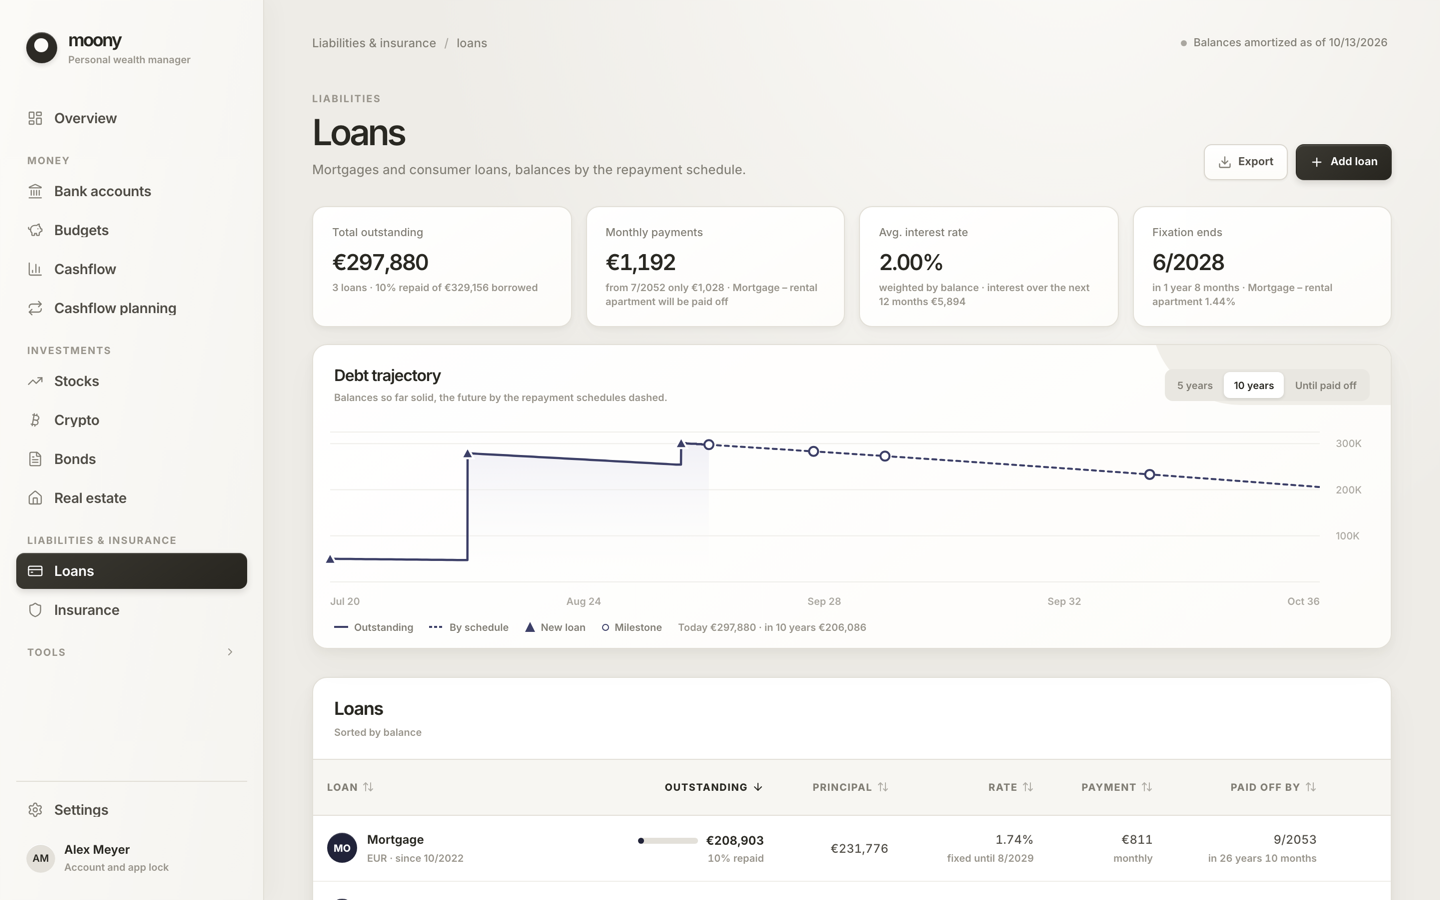Switch chart range to 5 years
This screenshot has width=1440, height=900.
(1194, 385)
